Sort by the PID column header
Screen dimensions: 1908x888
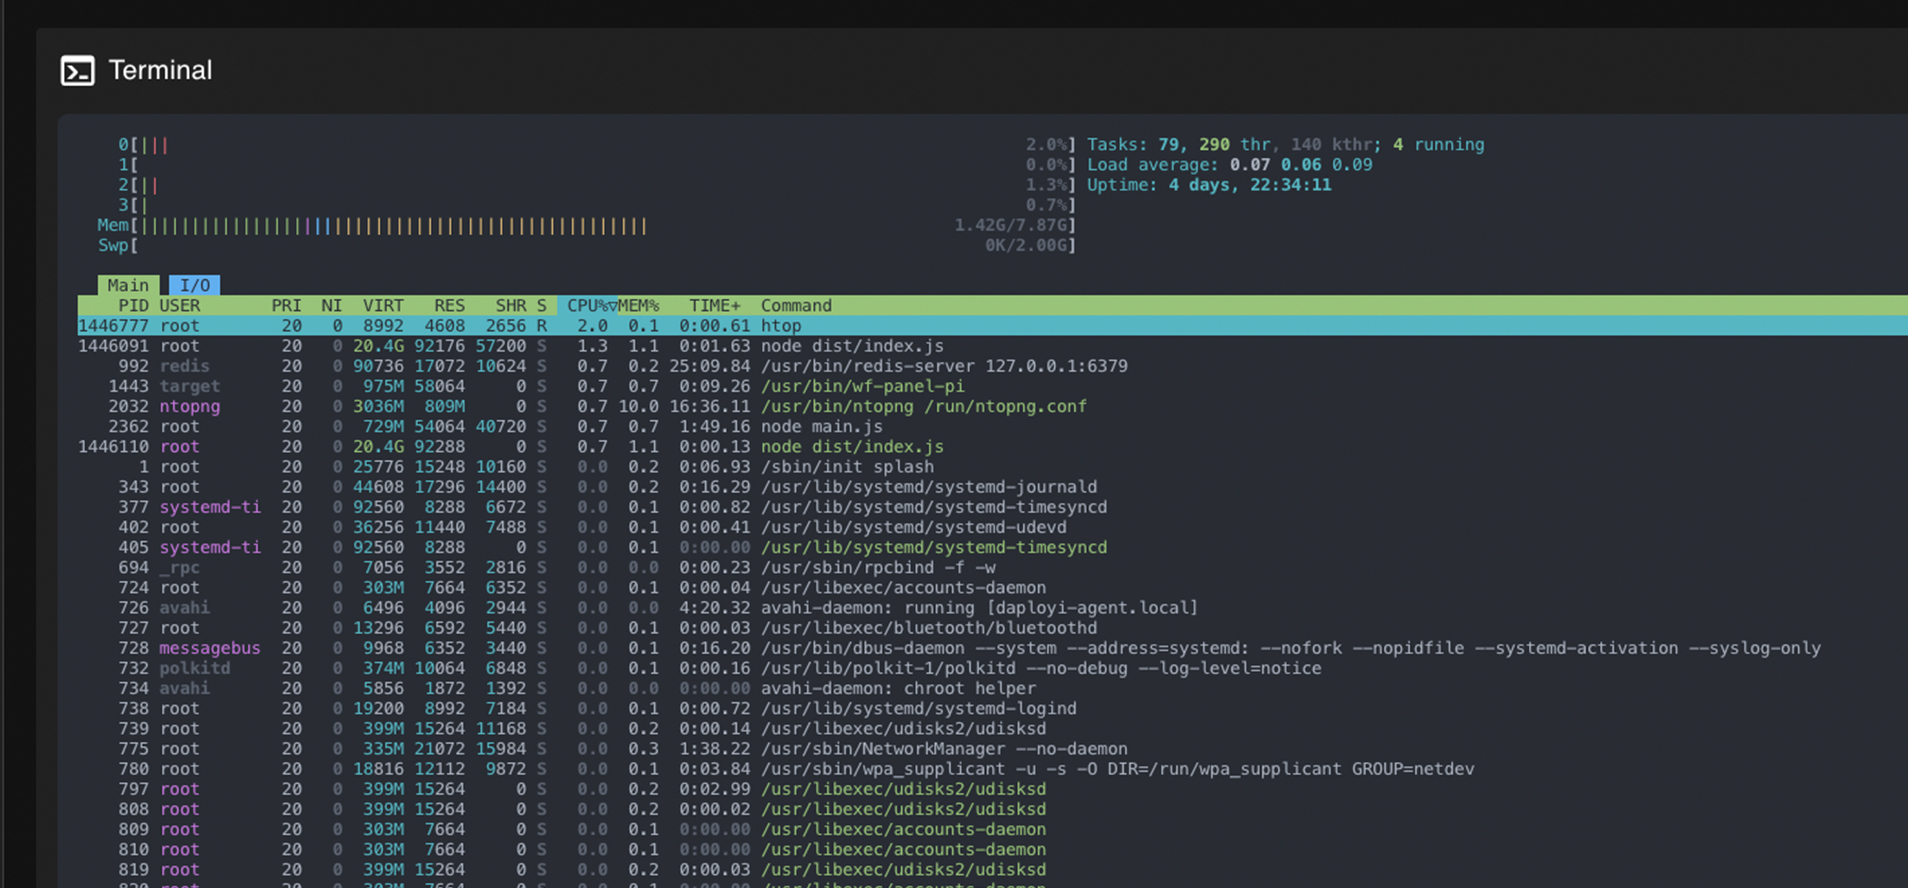133,305
